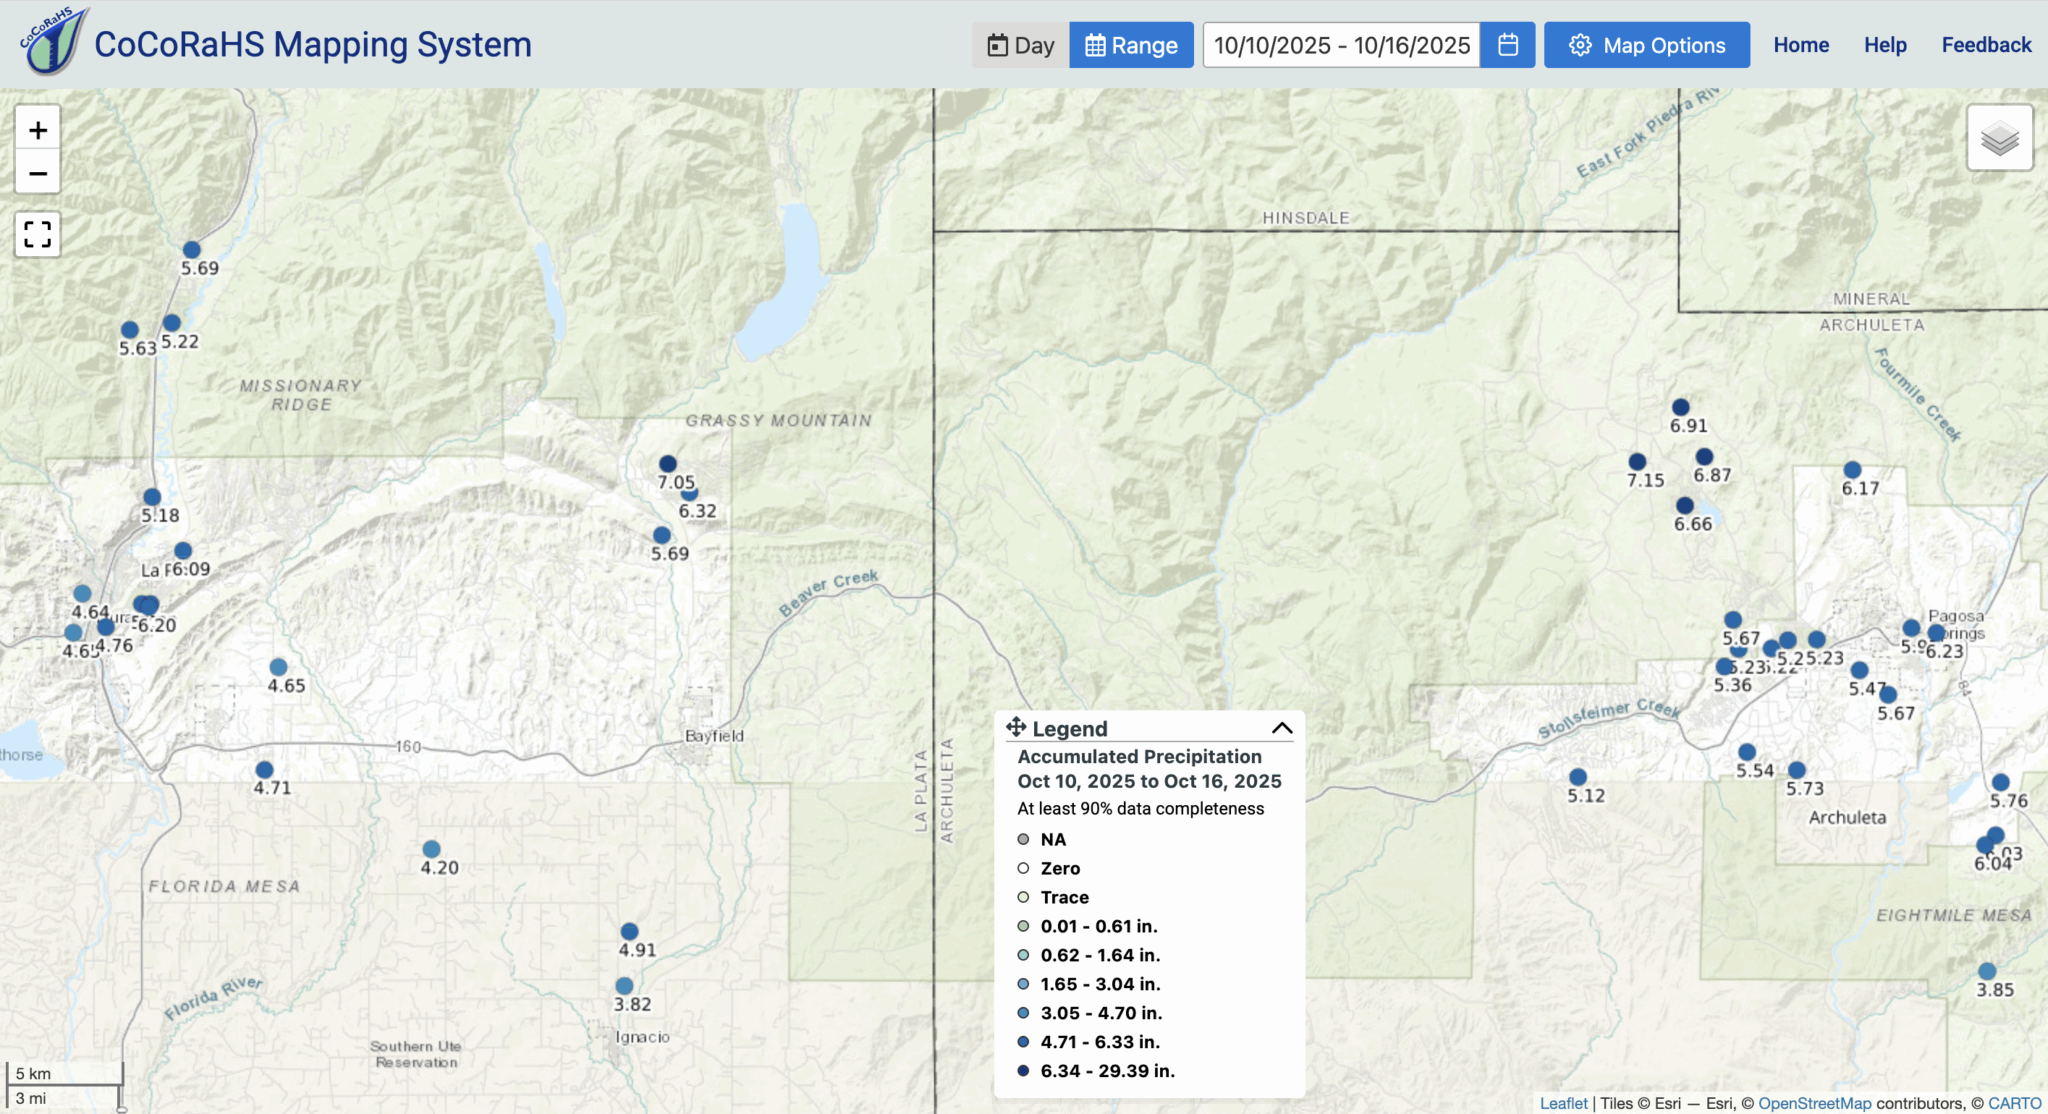Open the Map Options panel
Screen dimensions: 2048x1114
pos(1646,45)
